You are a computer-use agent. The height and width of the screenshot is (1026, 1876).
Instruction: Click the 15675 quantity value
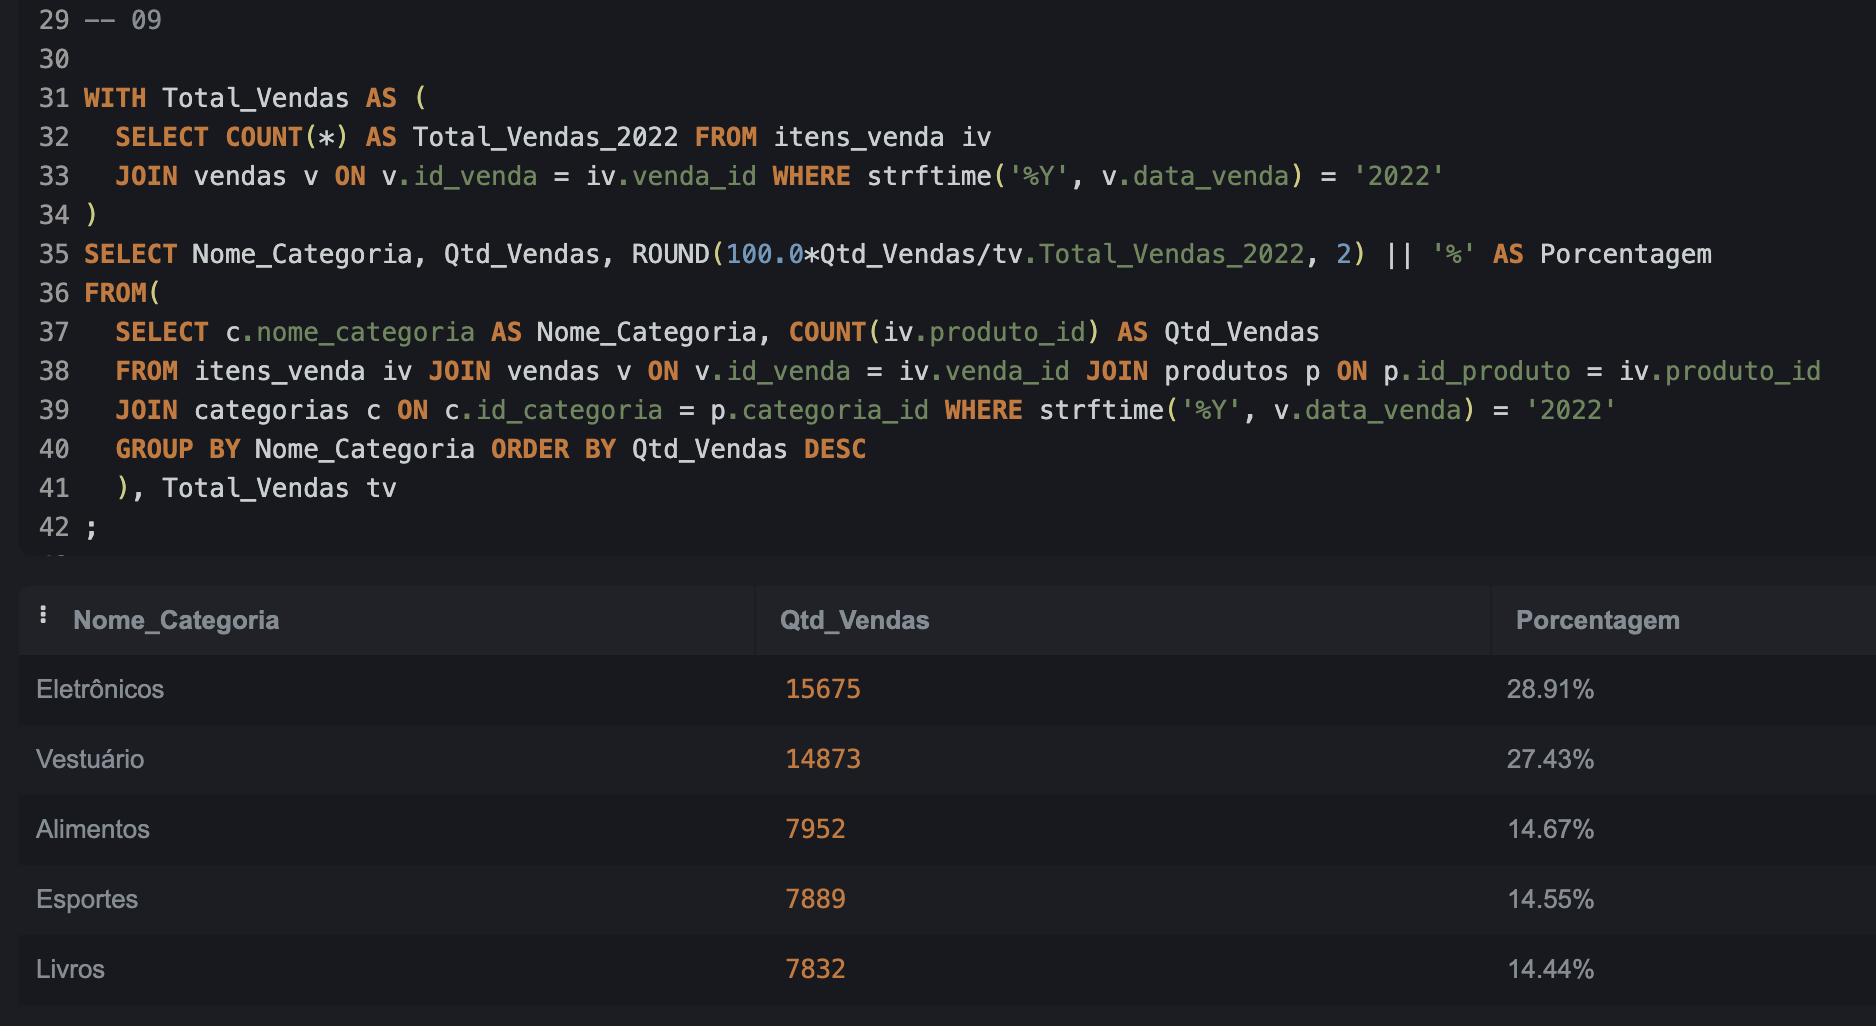point(823,689)
